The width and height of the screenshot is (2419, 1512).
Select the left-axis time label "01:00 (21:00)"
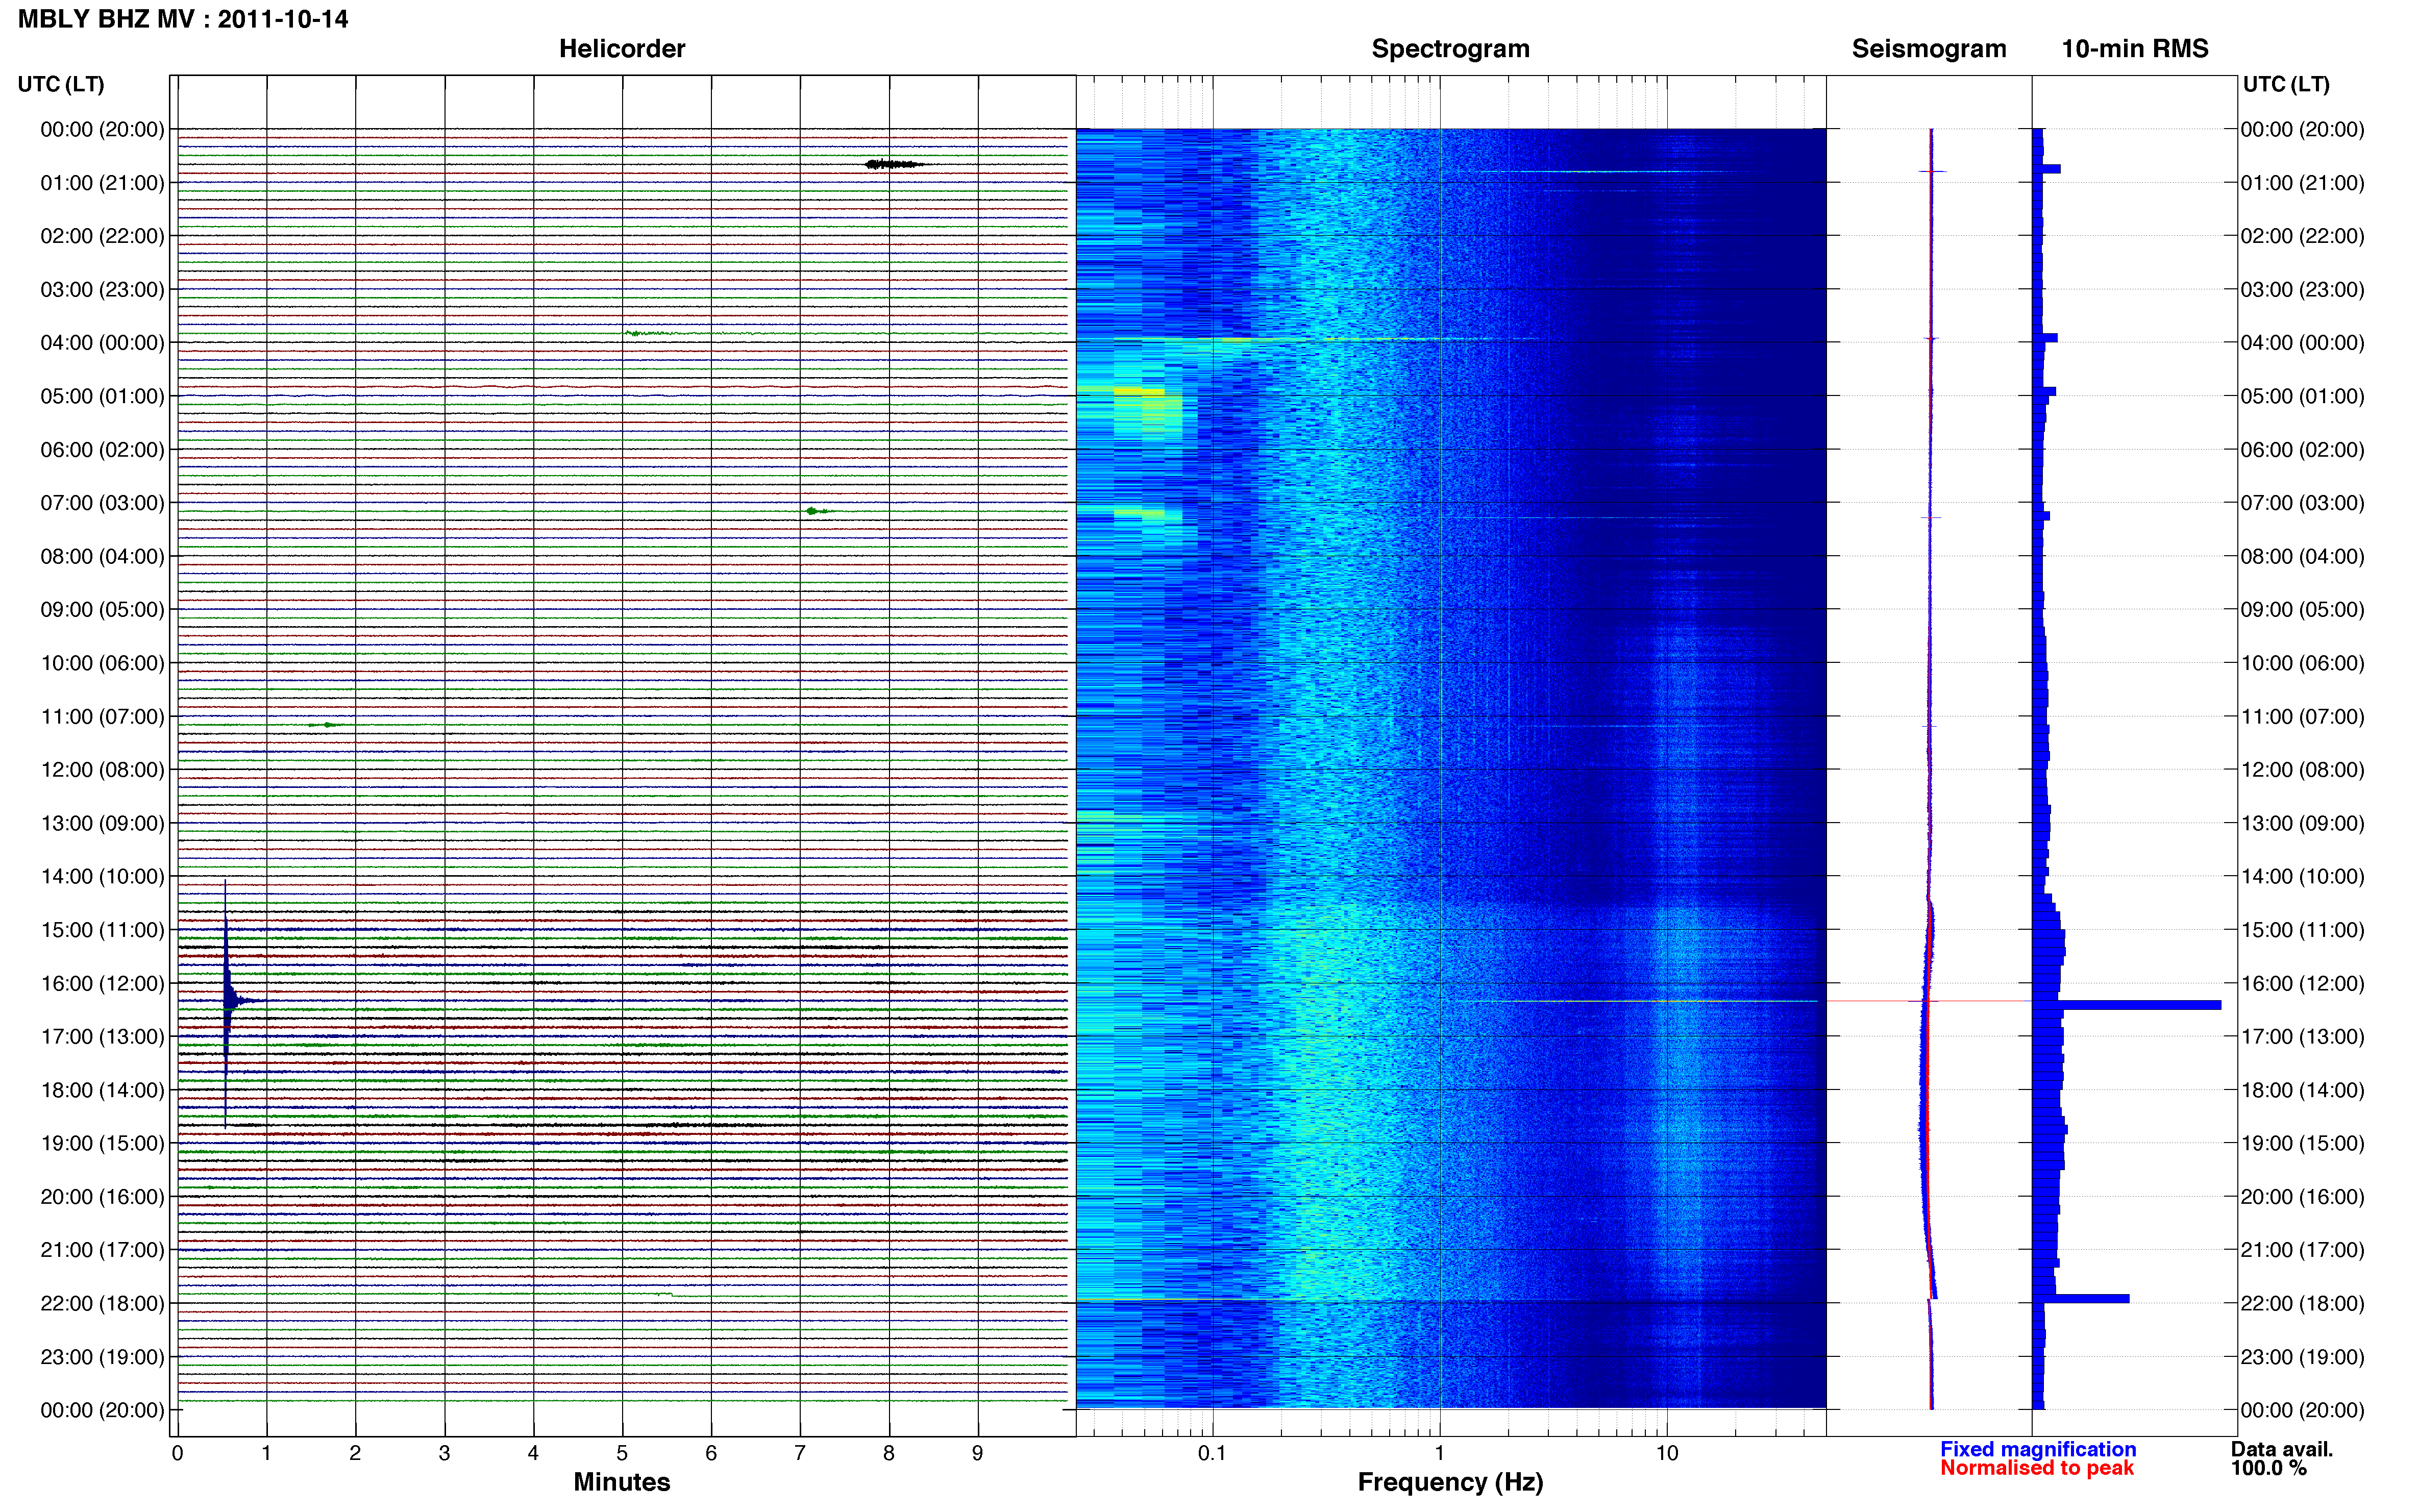[103, 183]
